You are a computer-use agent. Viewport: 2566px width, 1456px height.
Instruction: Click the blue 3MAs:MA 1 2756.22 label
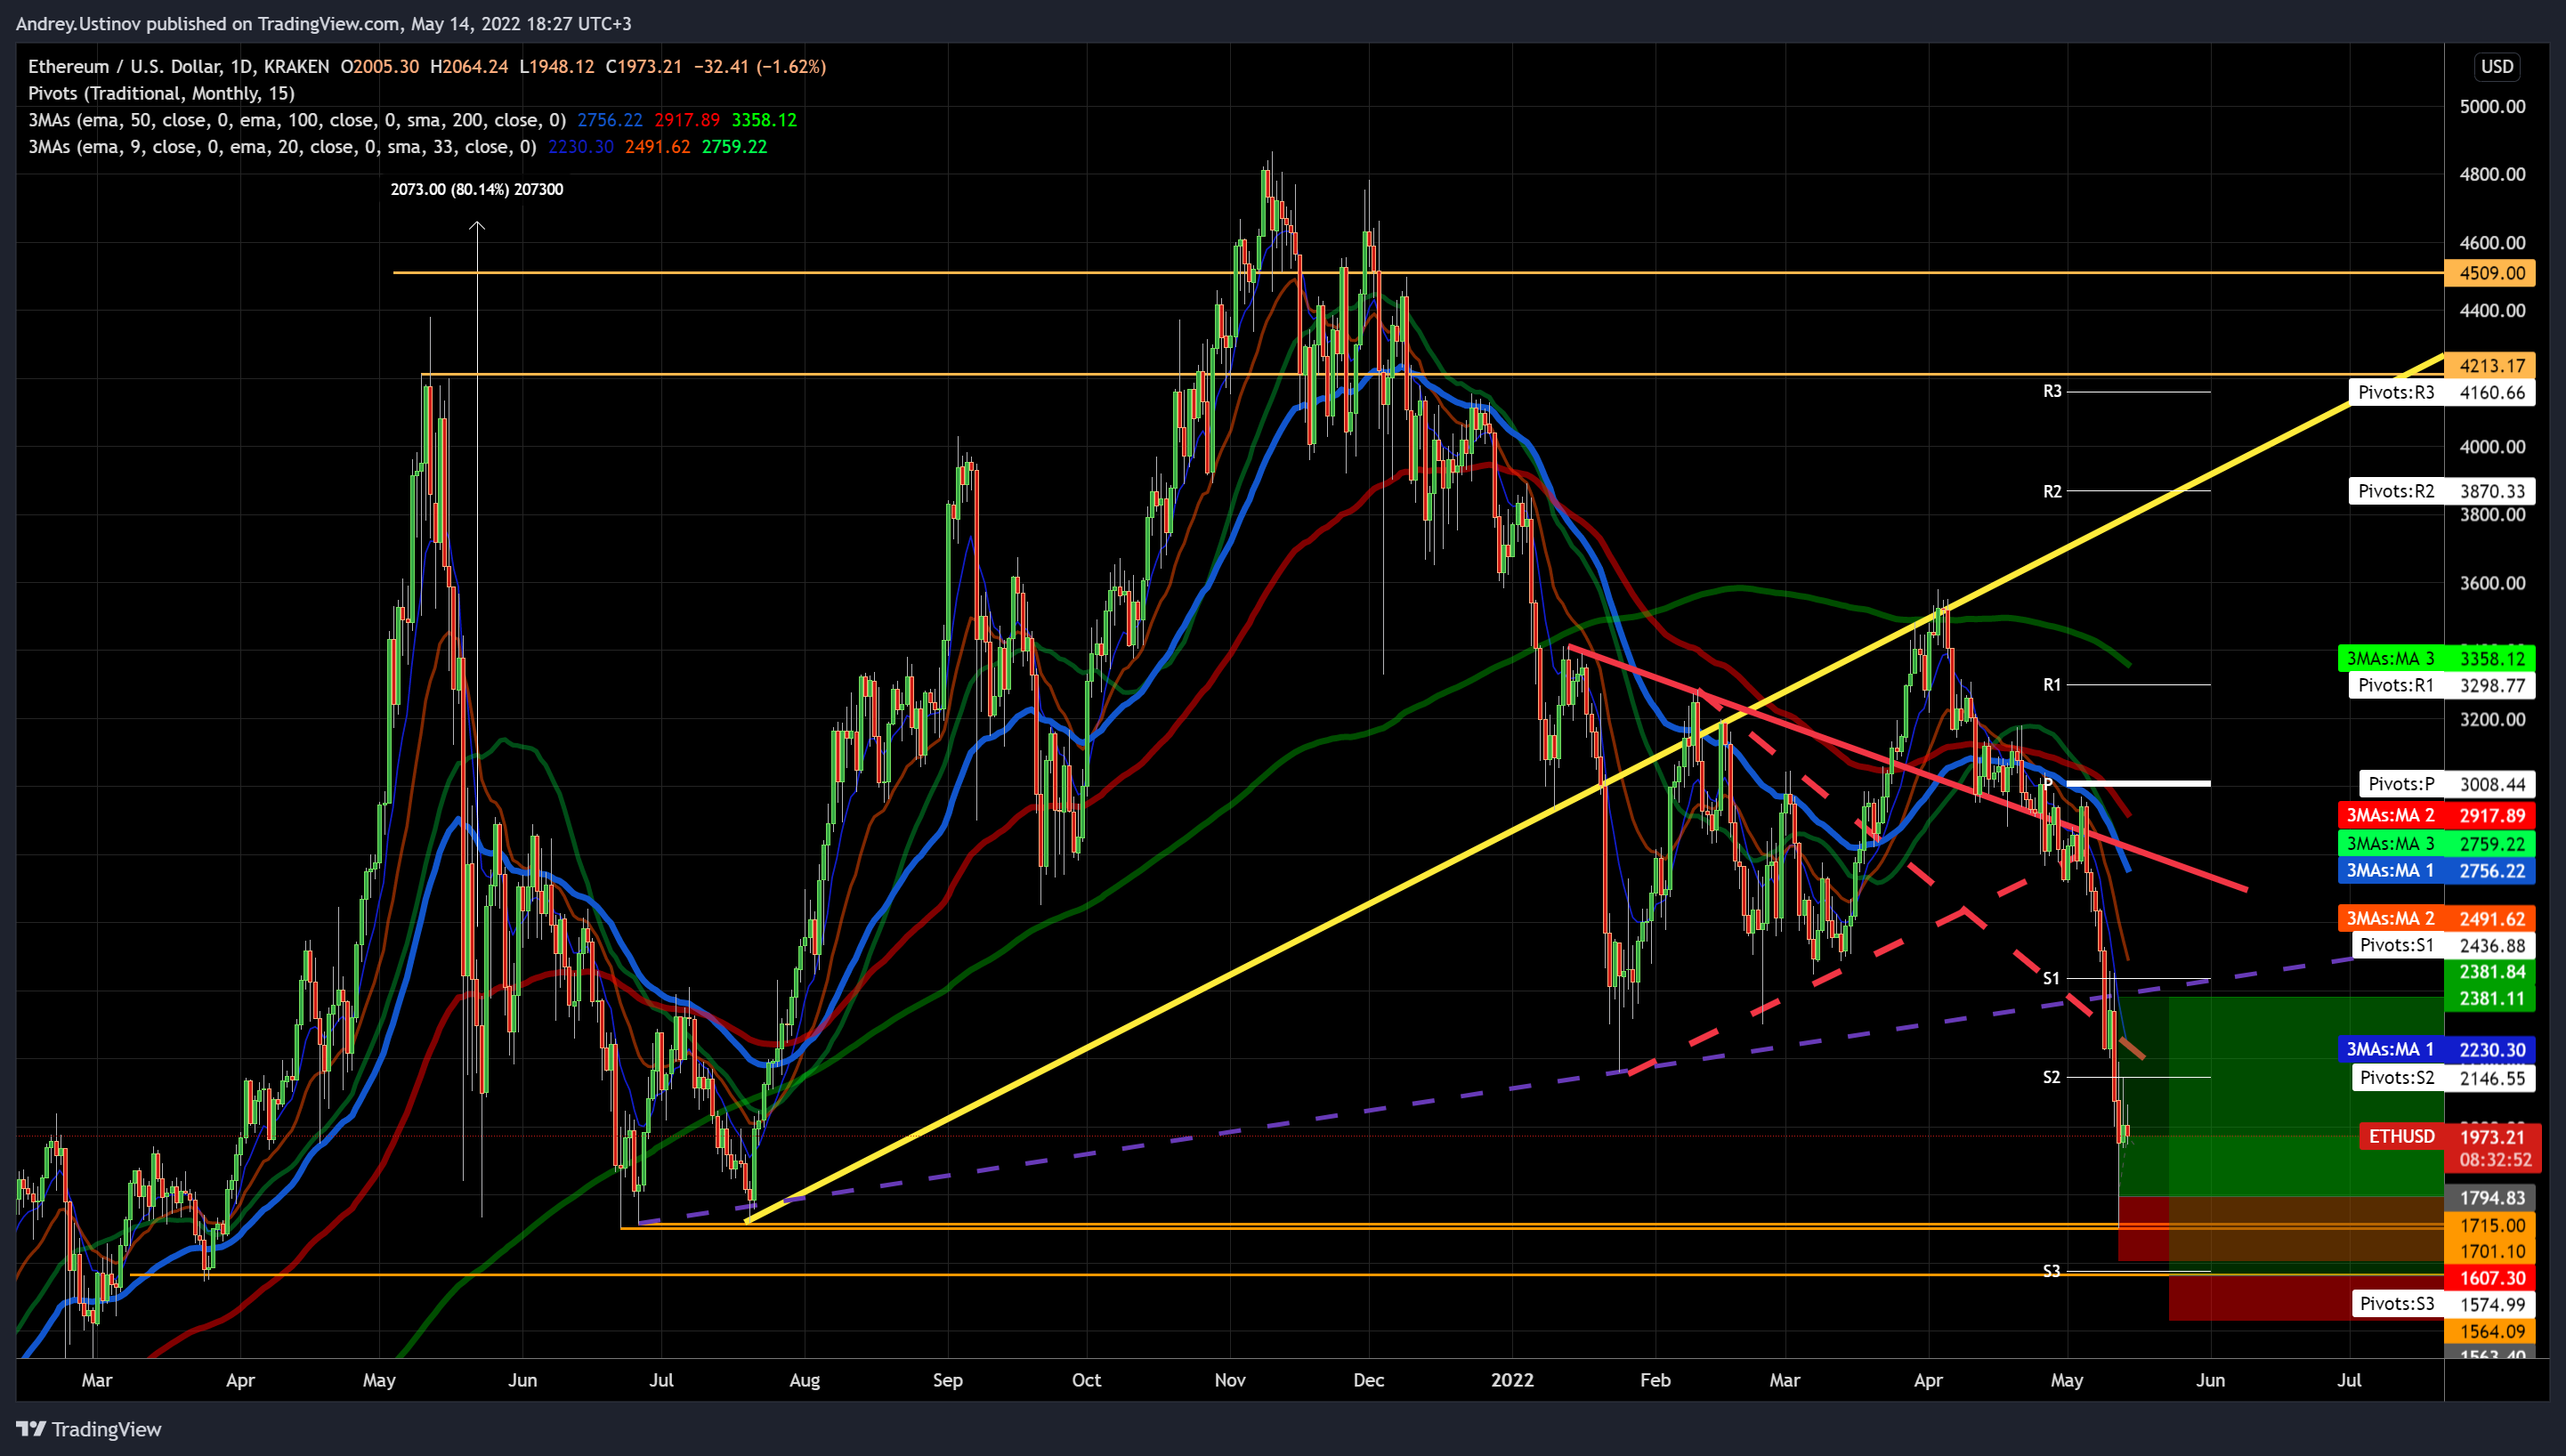2437,871
